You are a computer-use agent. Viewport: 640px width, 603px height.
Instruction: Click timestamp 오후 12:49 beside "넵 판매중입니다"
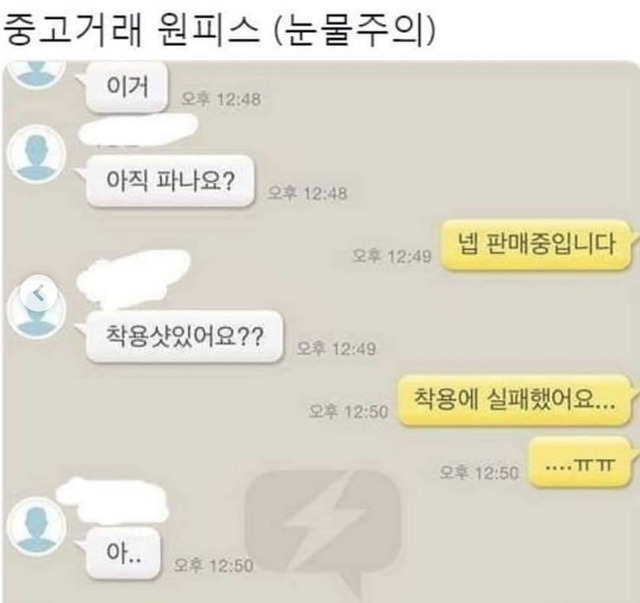(391, 256)
